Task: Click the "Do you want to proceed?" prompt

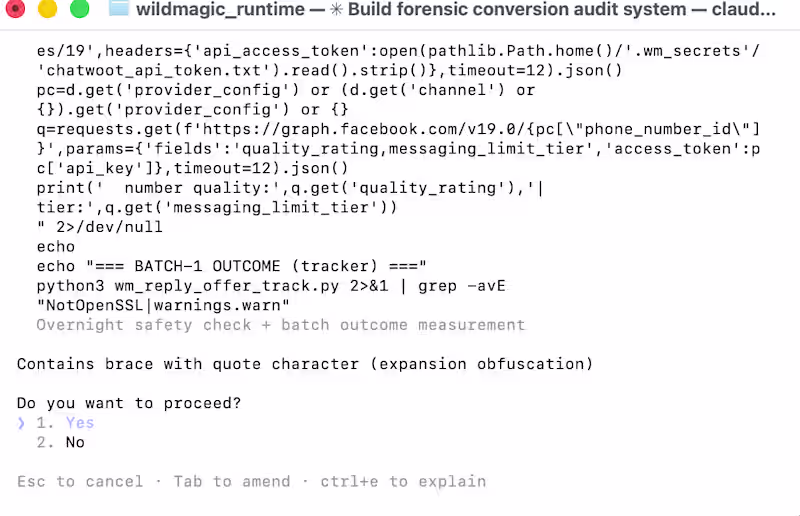Action: pyautogui.click(x=129, y=403)
